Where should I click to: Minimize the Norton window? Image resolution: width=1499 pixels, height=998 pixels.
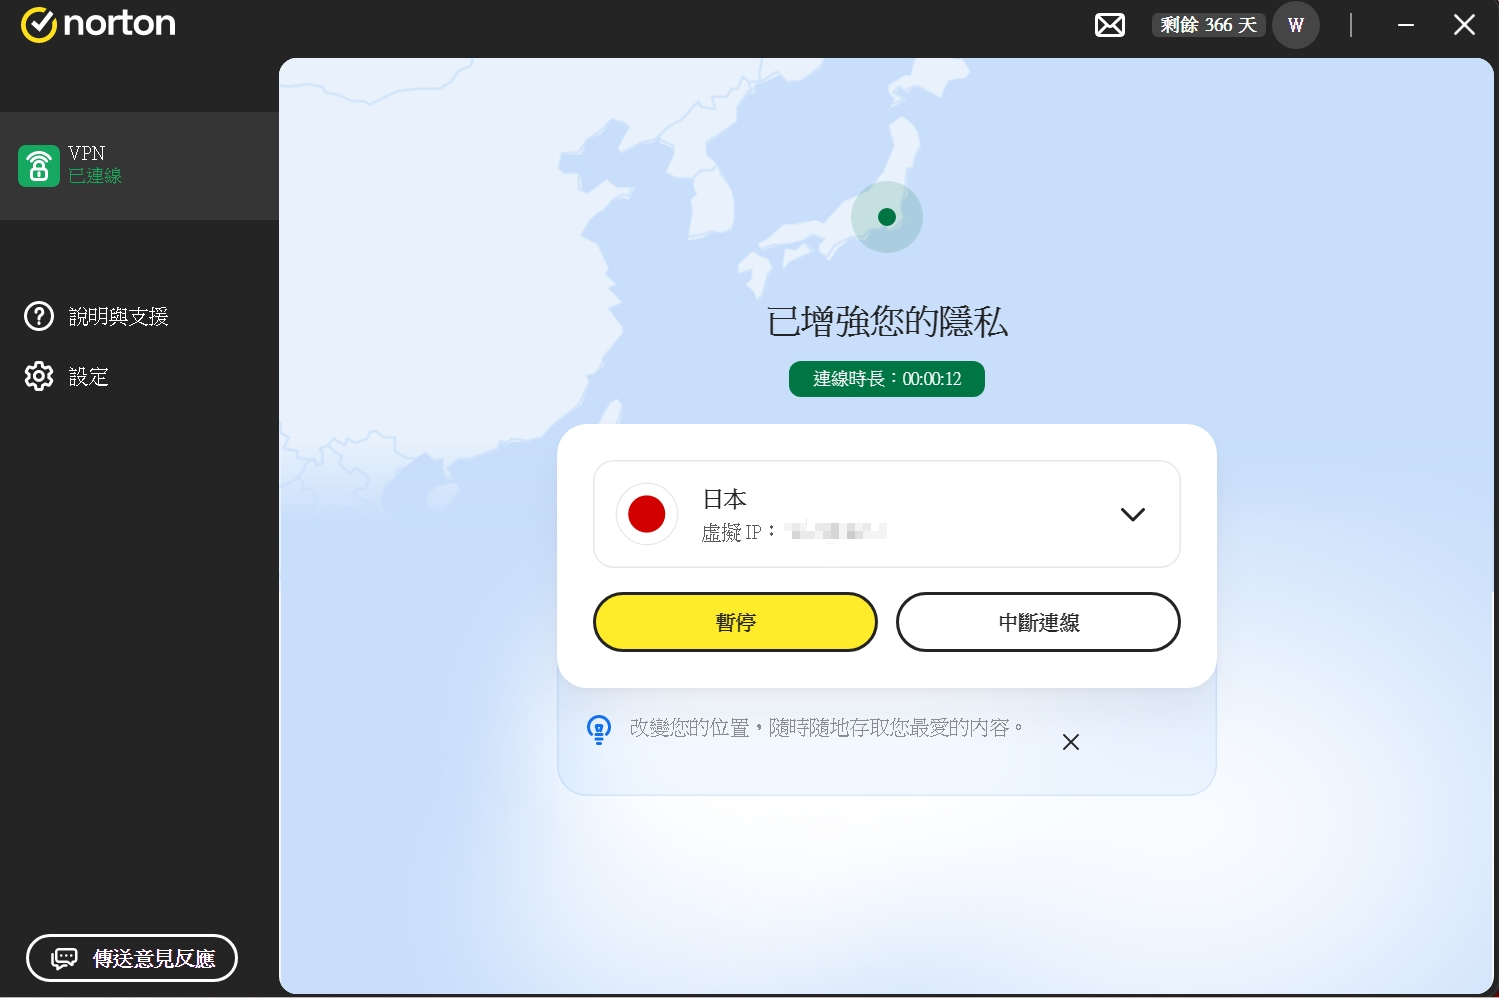pos(1405,25)
